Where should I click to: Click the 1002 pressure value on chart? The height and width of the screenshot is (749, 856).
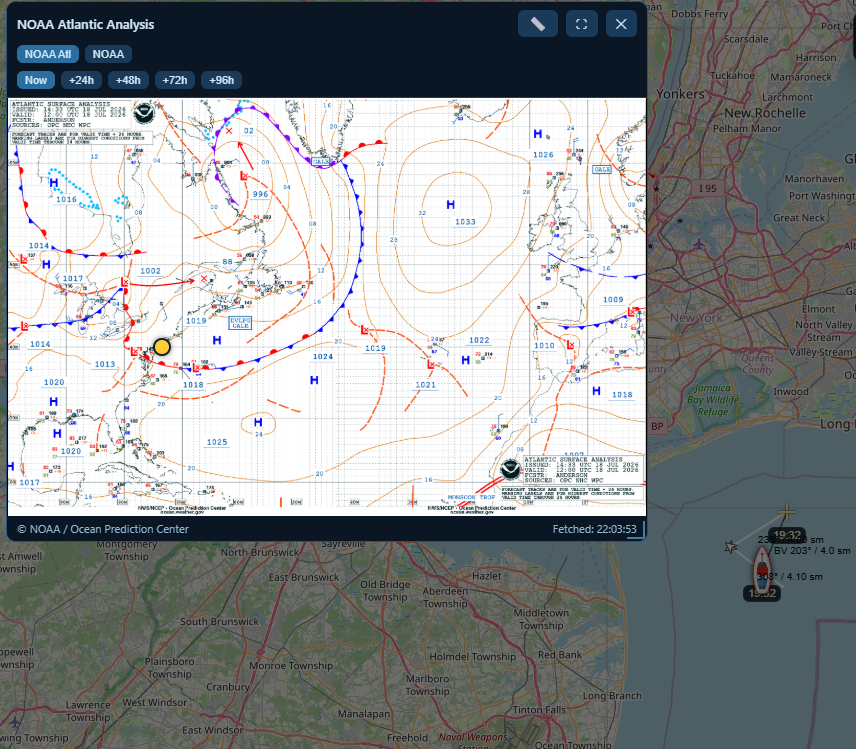click(150, 271)
